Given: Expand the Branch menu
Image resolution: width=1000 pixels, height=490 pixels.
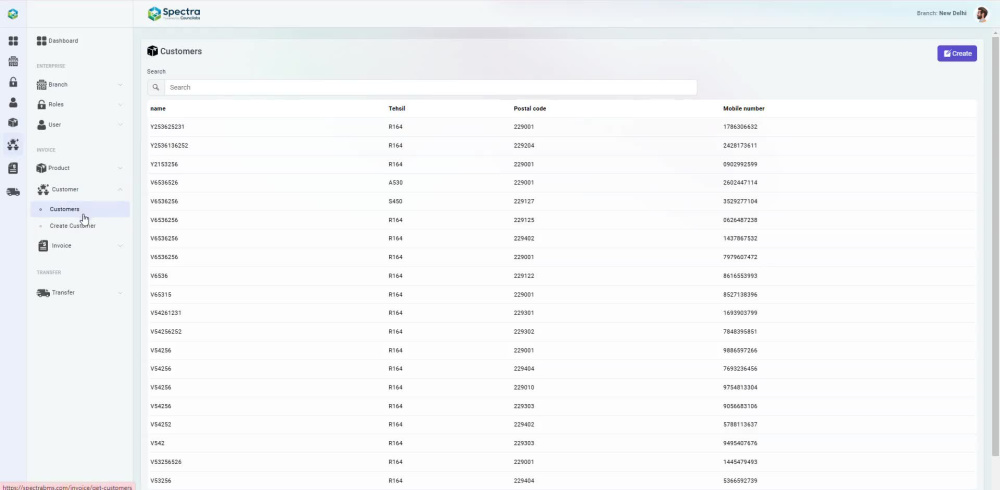Looking at the screenshot, I should click(80, 85).
